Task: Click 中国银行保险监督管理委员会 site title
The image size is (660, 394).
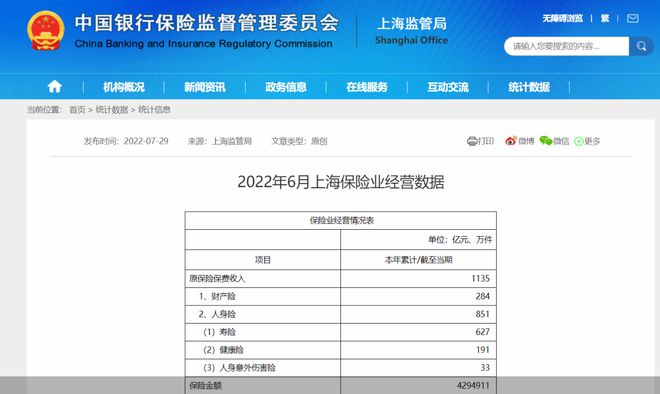Action: (207, 23)
